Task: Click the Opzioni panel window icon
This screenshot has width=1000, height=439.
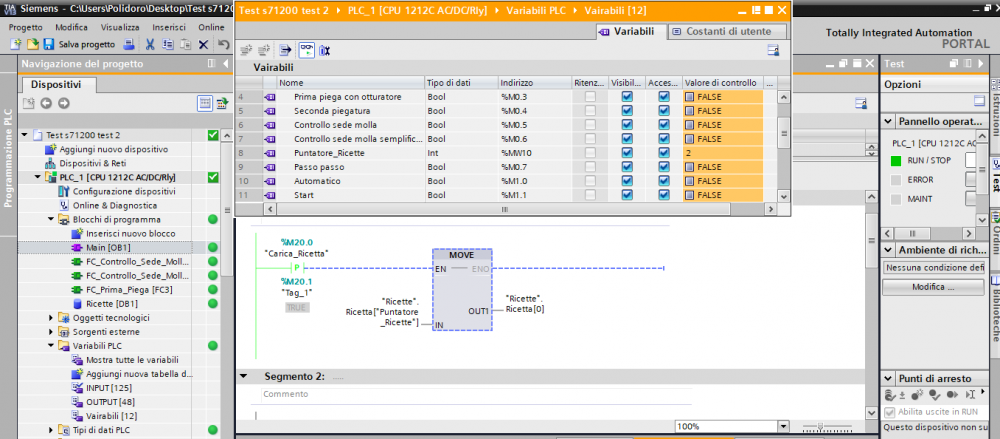Action: (979, 100)
